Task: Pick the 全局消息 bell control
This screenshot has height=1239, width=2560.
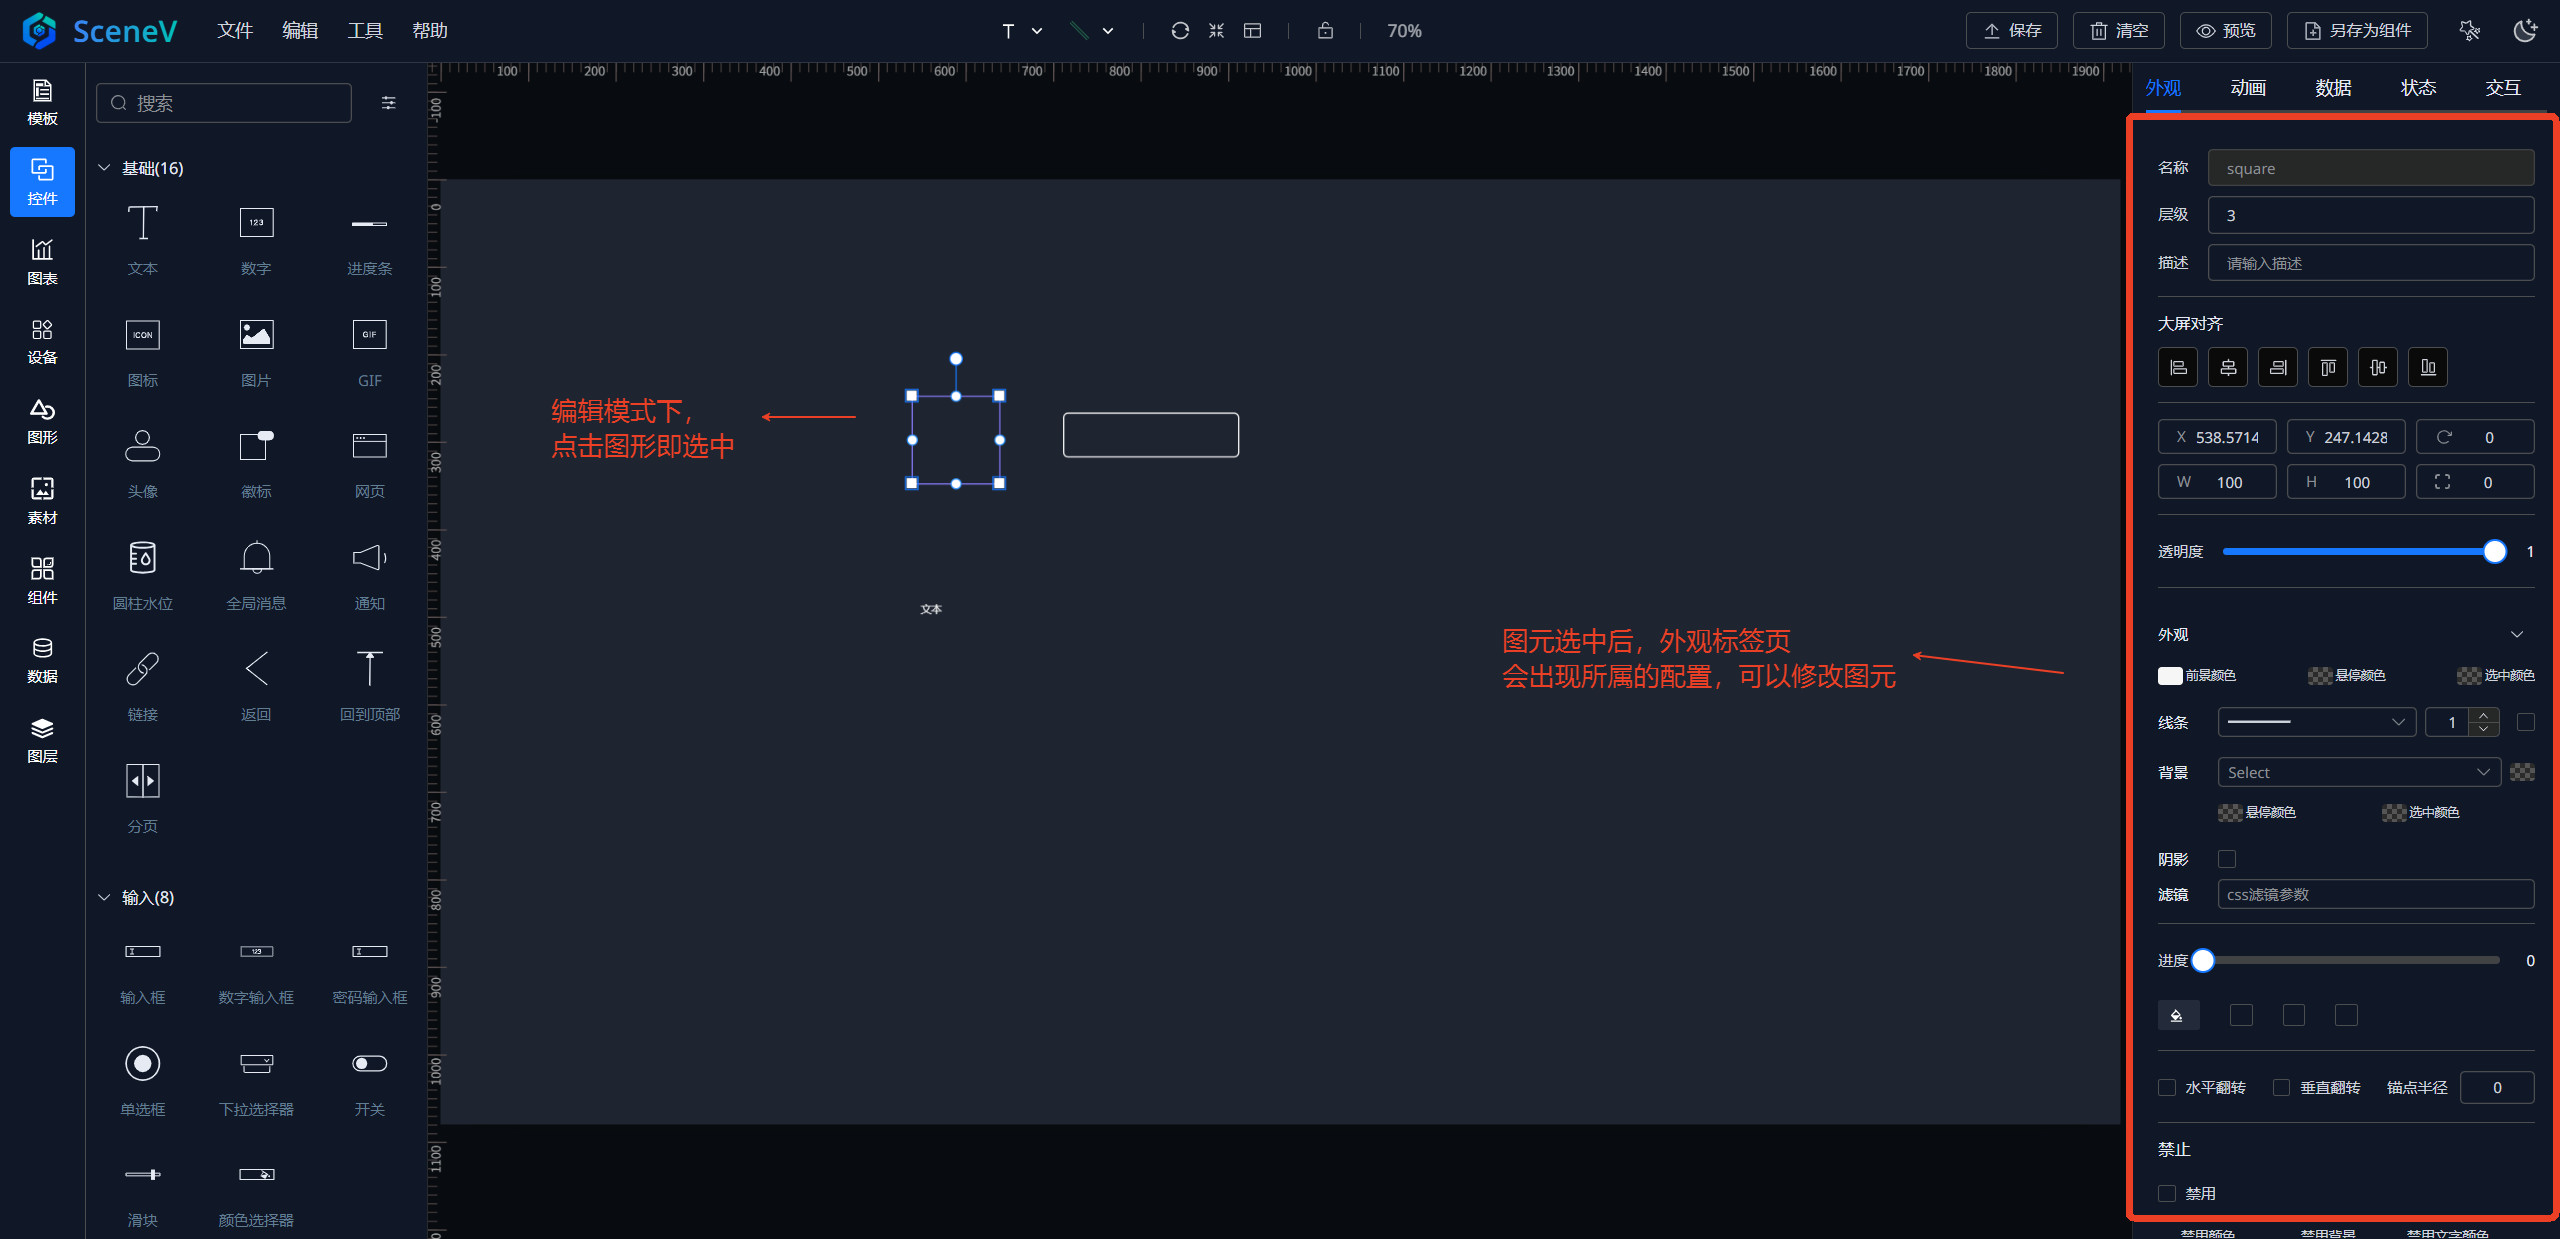Action: click(256, 558)
